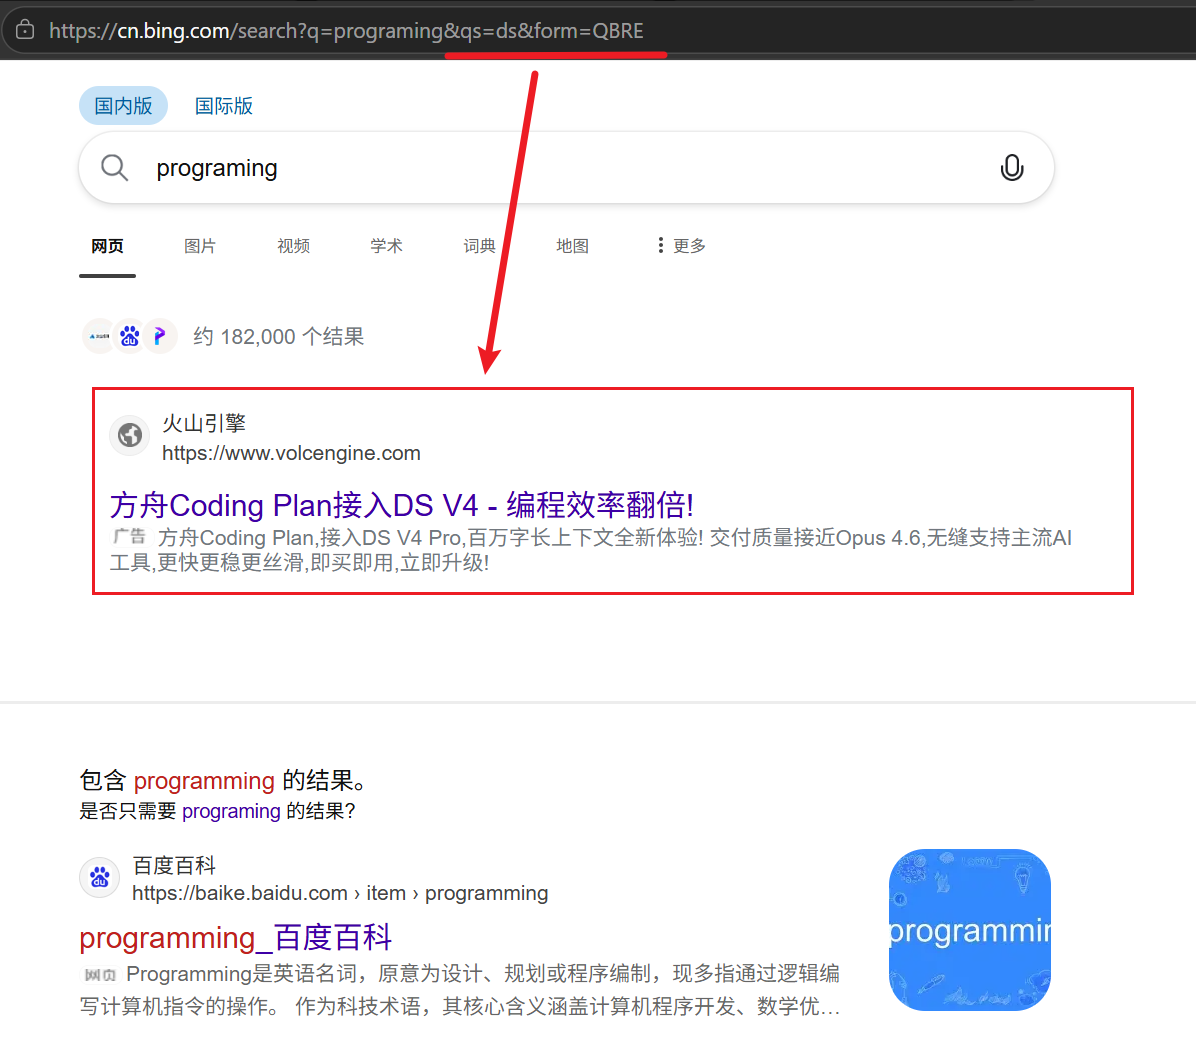Open the 视频 results tab
The height and width of the screenshot is (1043, 1196).
pos(293,246)
